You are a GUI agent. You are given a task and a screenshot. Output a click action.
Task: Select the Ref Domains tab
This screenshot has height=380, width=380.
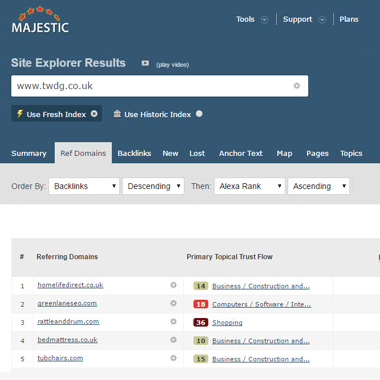[83, 153]
